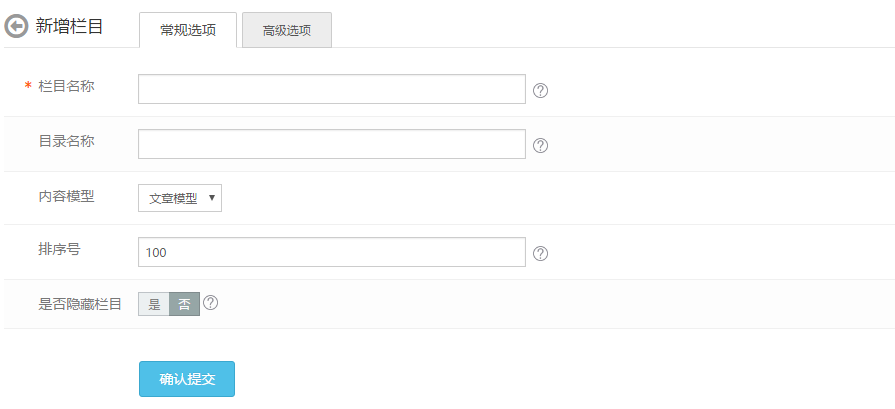Open the 内容模型 dropdown showing 文章模型
This screenshot has height=409, width=895.
(x=180, y=198)
